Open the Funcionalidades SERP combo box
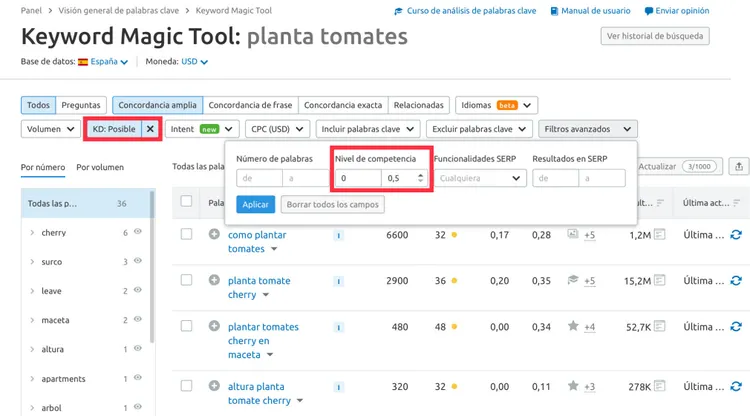This screenshot has width=750, height=416. coord(480,178)
